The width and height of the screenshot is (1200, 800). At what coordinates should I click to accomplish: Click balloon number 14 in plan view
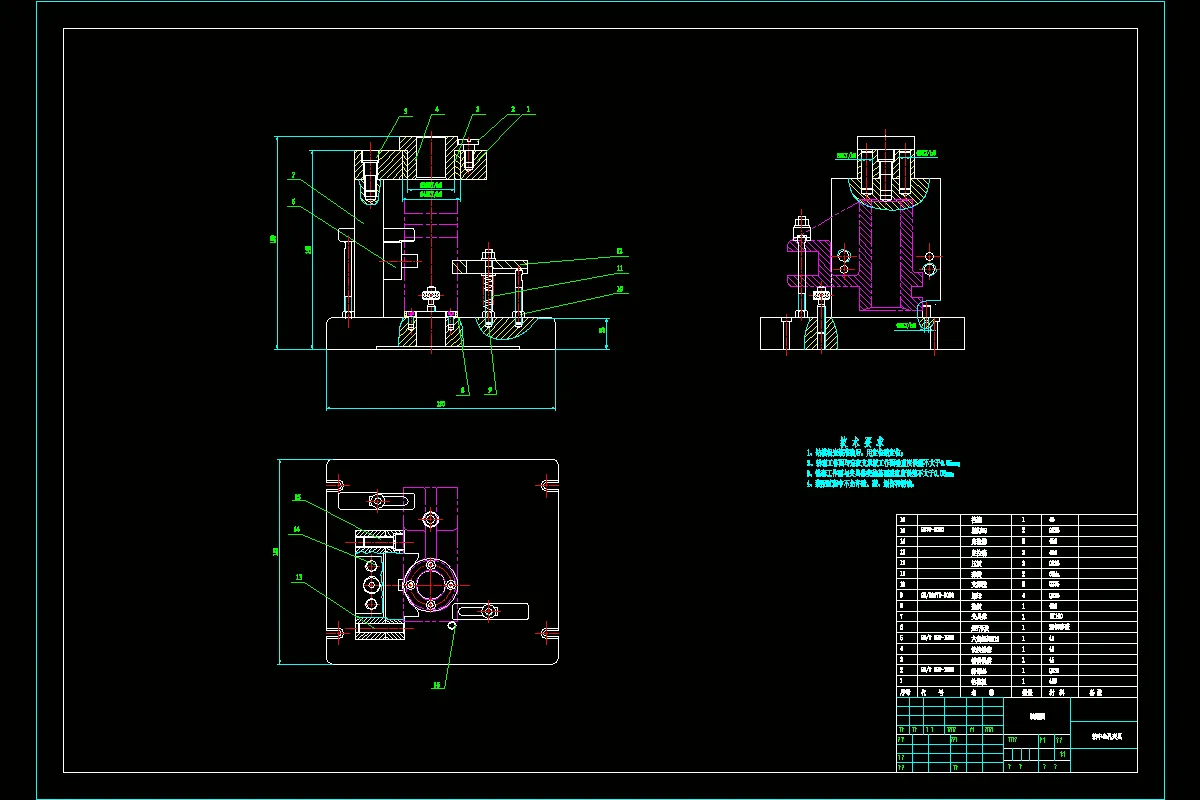pyautogui.click(x=297, y=529)
